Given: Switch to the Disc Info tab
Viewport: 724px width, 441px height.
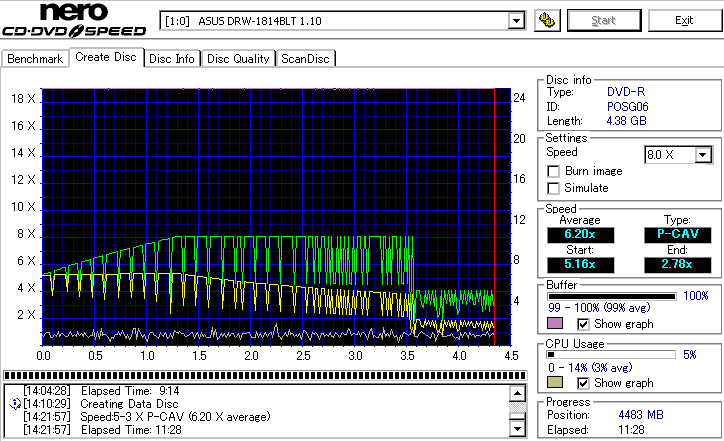Looking at the screenshot, I should pos(172,59).
